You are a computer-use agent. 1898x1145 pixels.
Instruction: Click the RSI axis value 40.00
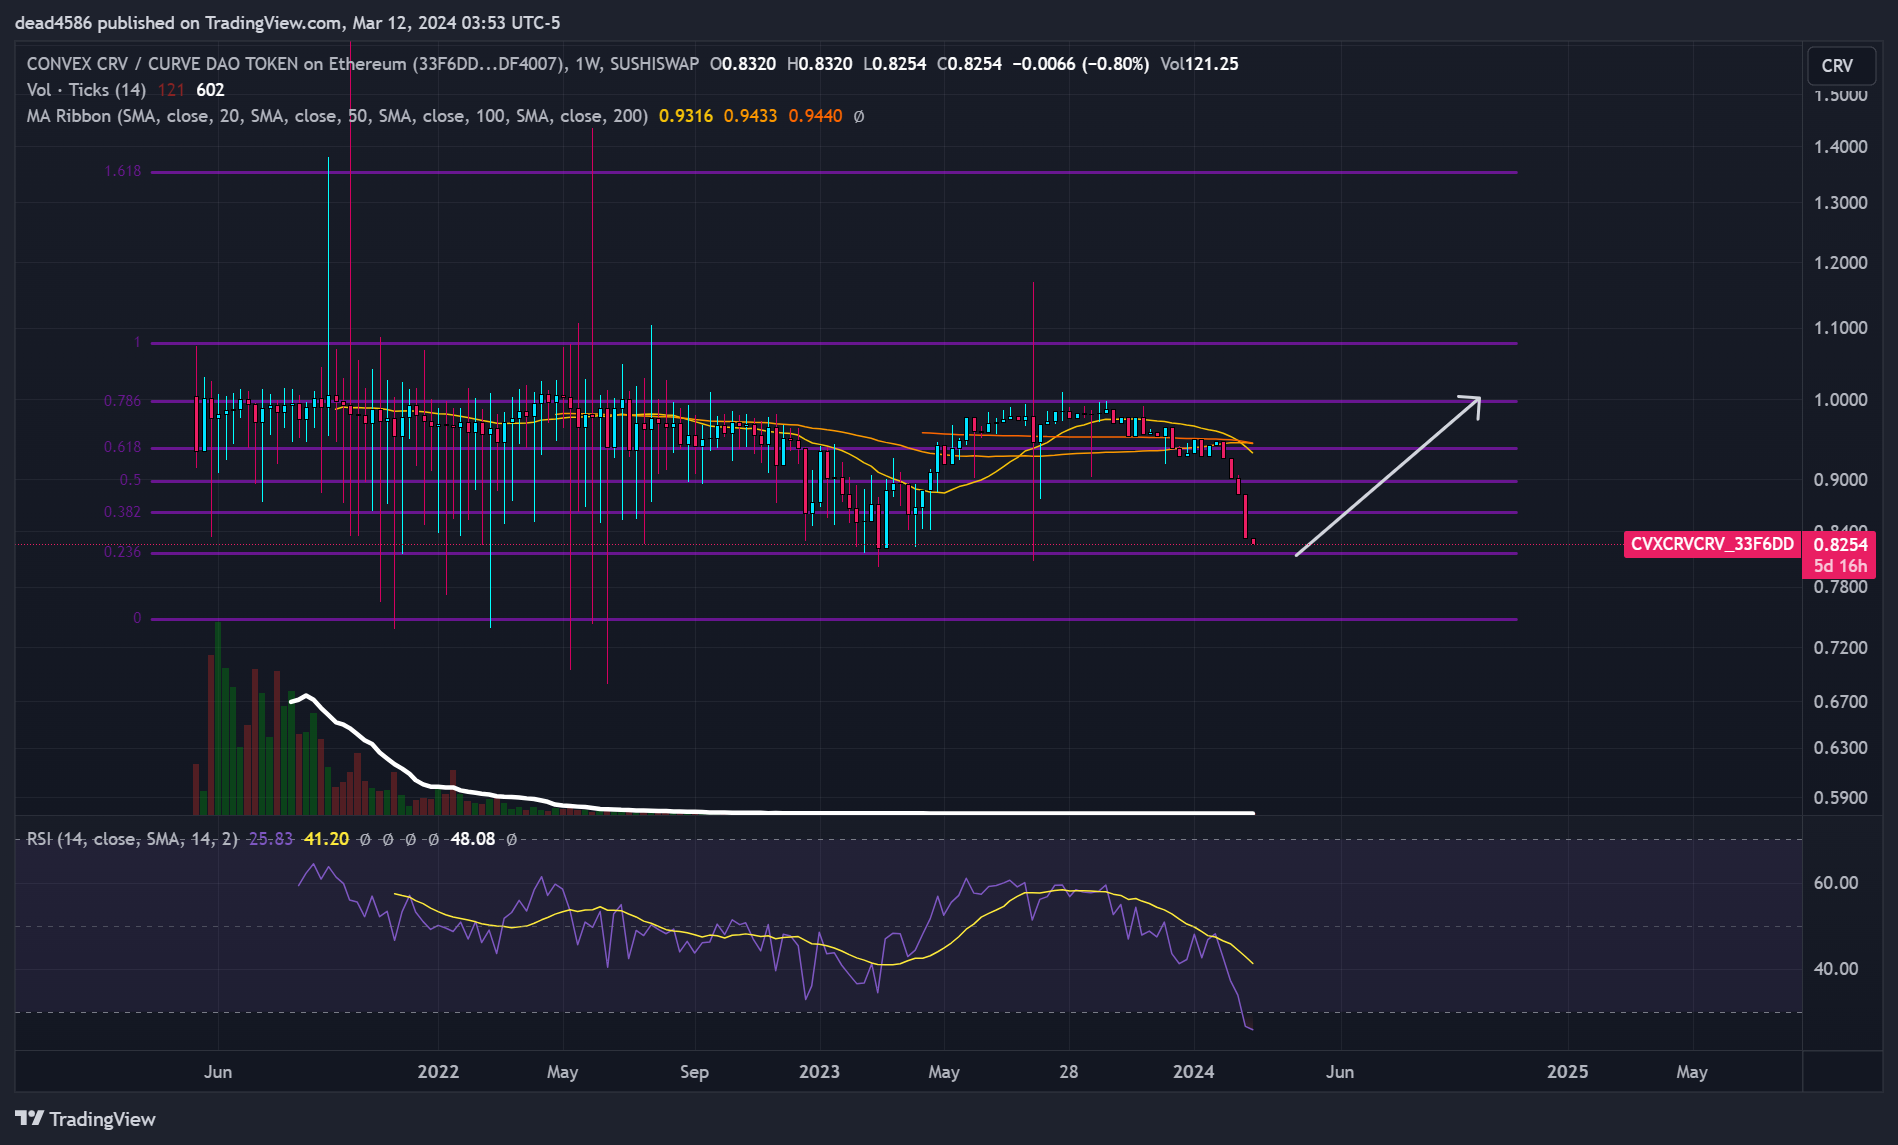click(1836, 969)
